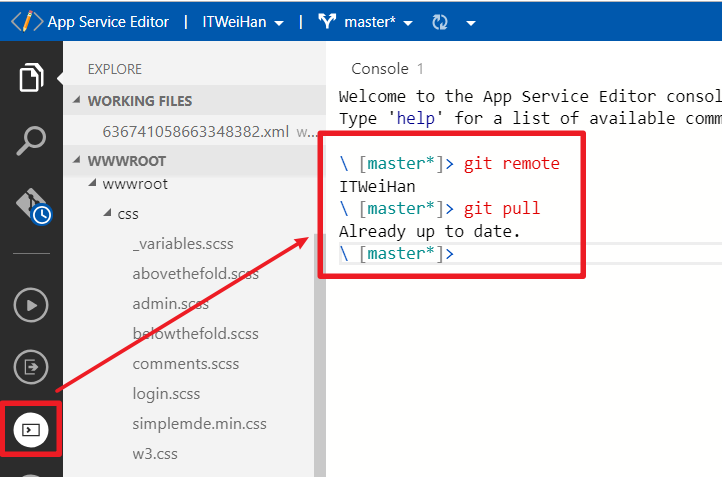The height and width of the screenshot is (478, 722).
Task: Open abovethefold.scss file
Action: click(195, 274)
